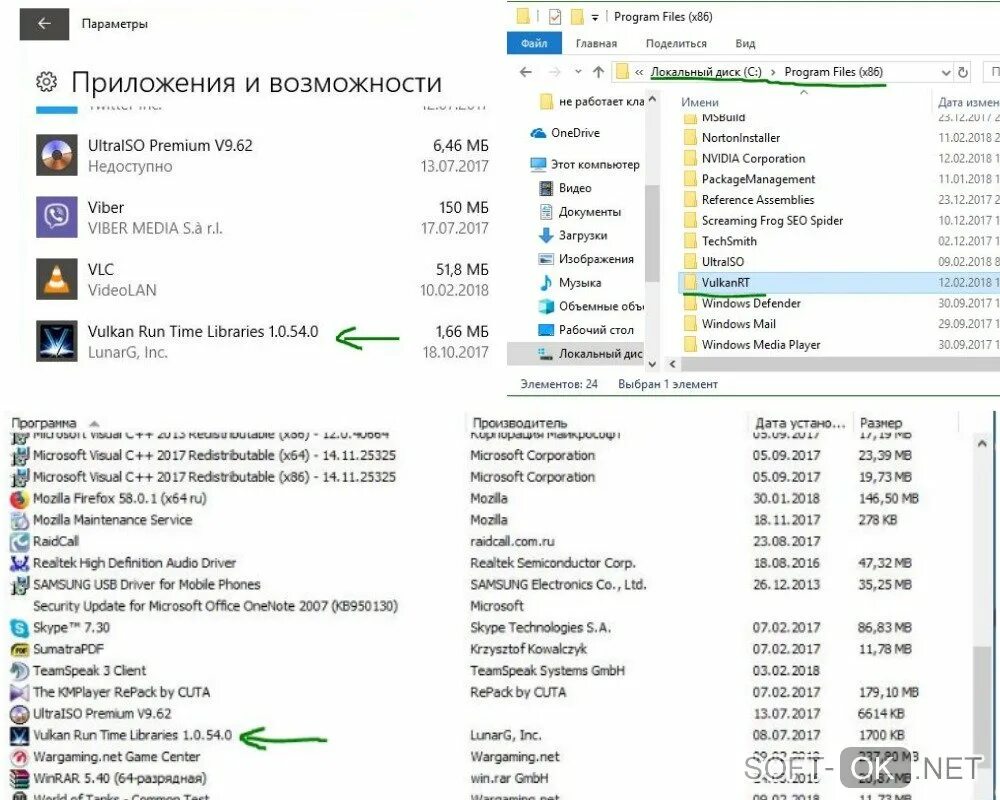Open Видео folder in navigation pane
This screenshot has width=1000, height=800.
[565, 188]
